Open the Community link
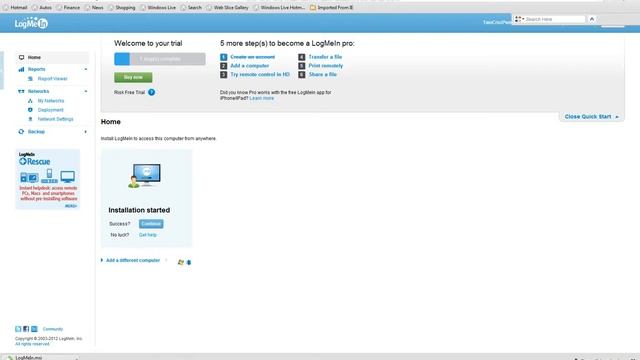This screenshot has height=360, width=640. coord(53,329)
